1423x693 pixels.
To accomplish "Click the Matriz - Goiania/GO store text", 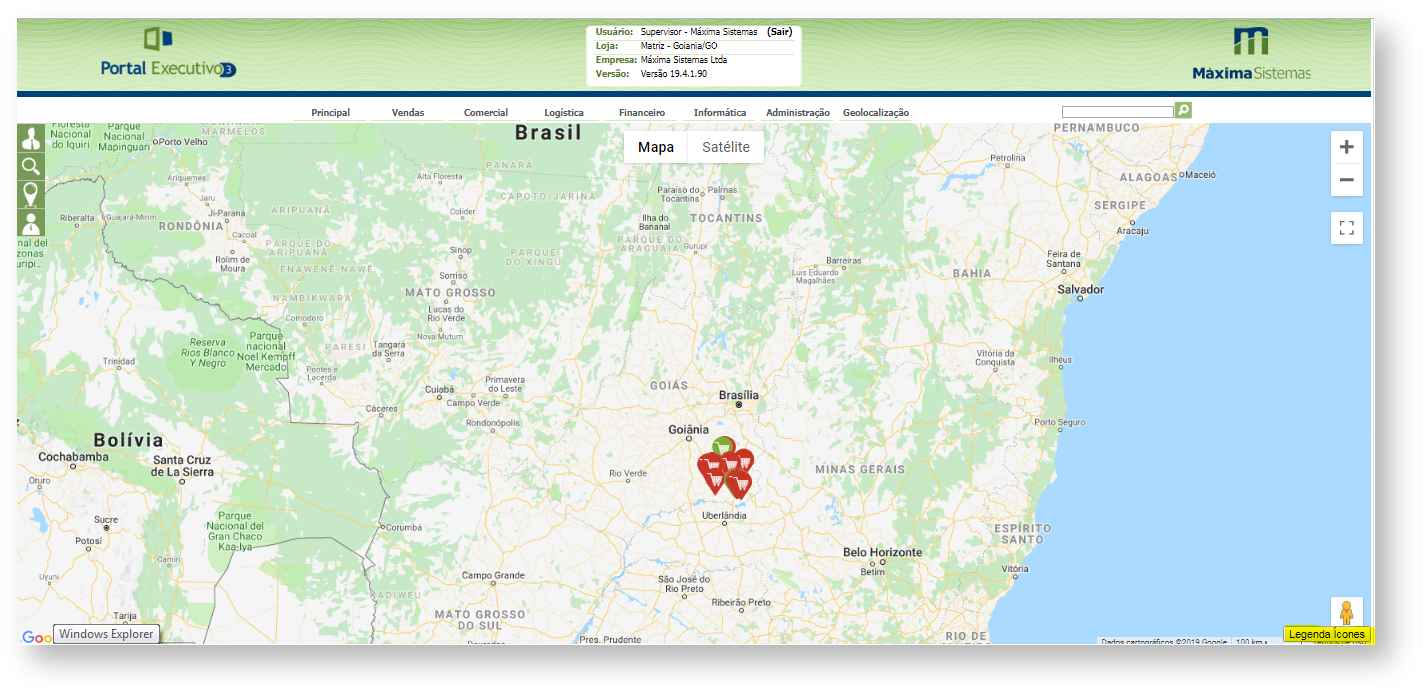I will click(x=679, y=46).
